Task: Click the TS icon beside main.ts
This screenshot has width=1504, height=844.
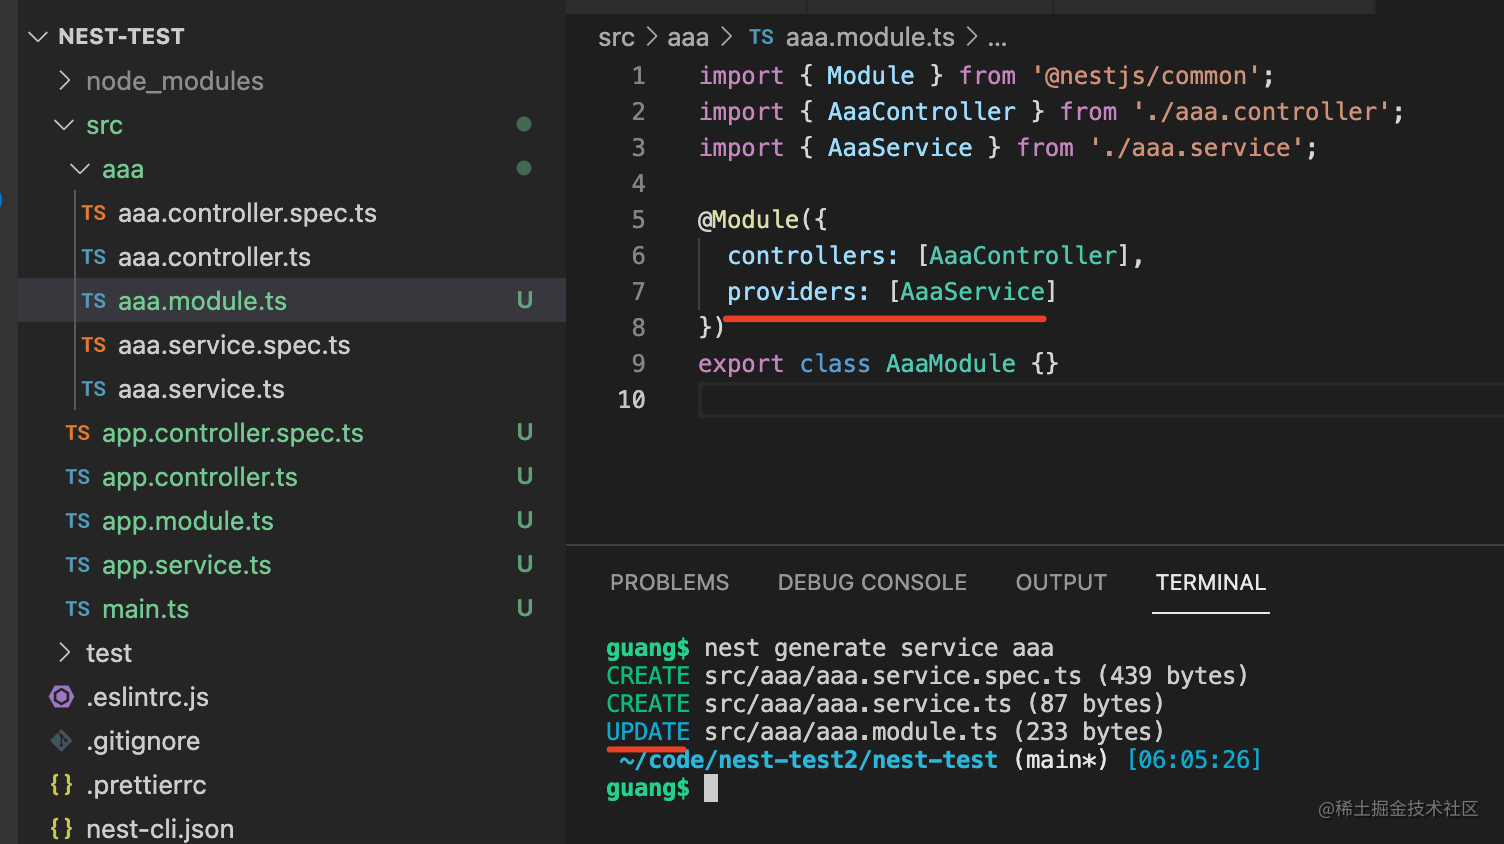Action: point(78,609)
